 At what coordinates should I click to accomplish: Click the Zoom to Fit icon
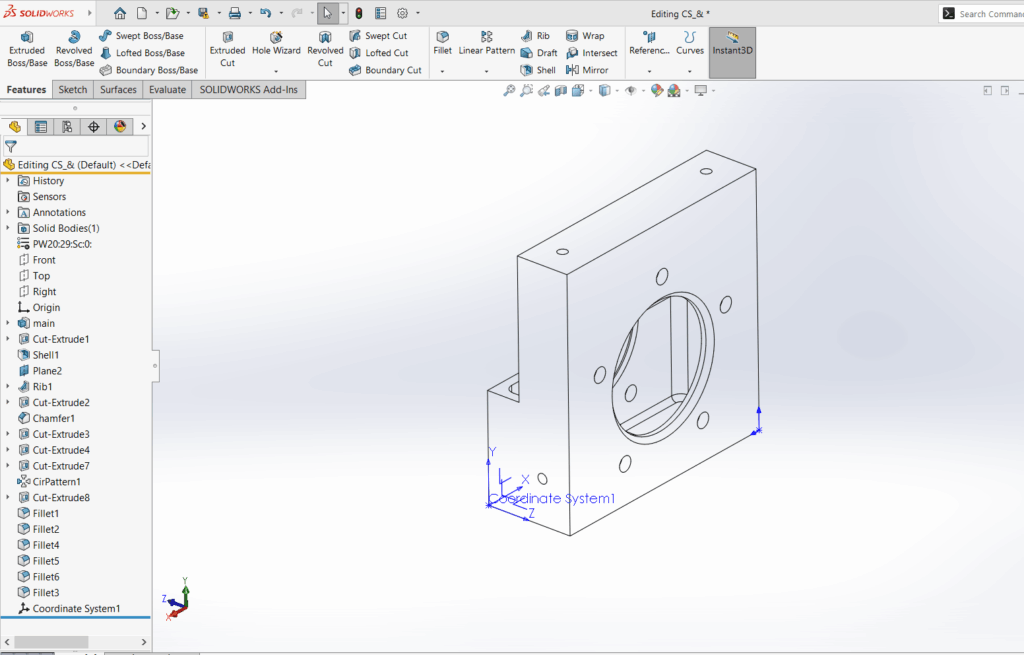(509, 91)
